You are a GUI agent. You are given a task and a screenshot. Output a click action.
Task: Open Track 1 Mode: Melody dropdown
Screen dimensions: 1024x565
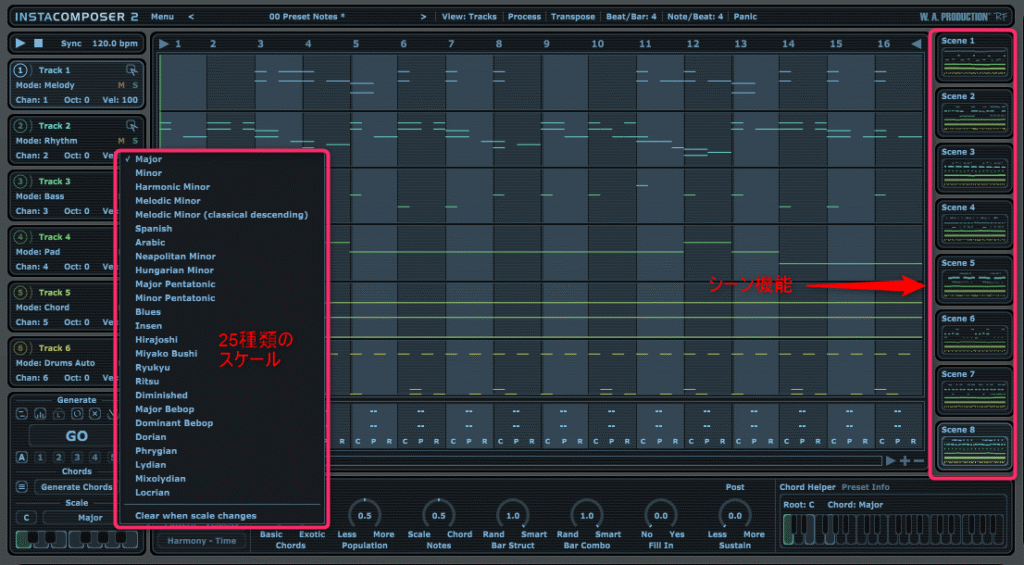point(45,85)
